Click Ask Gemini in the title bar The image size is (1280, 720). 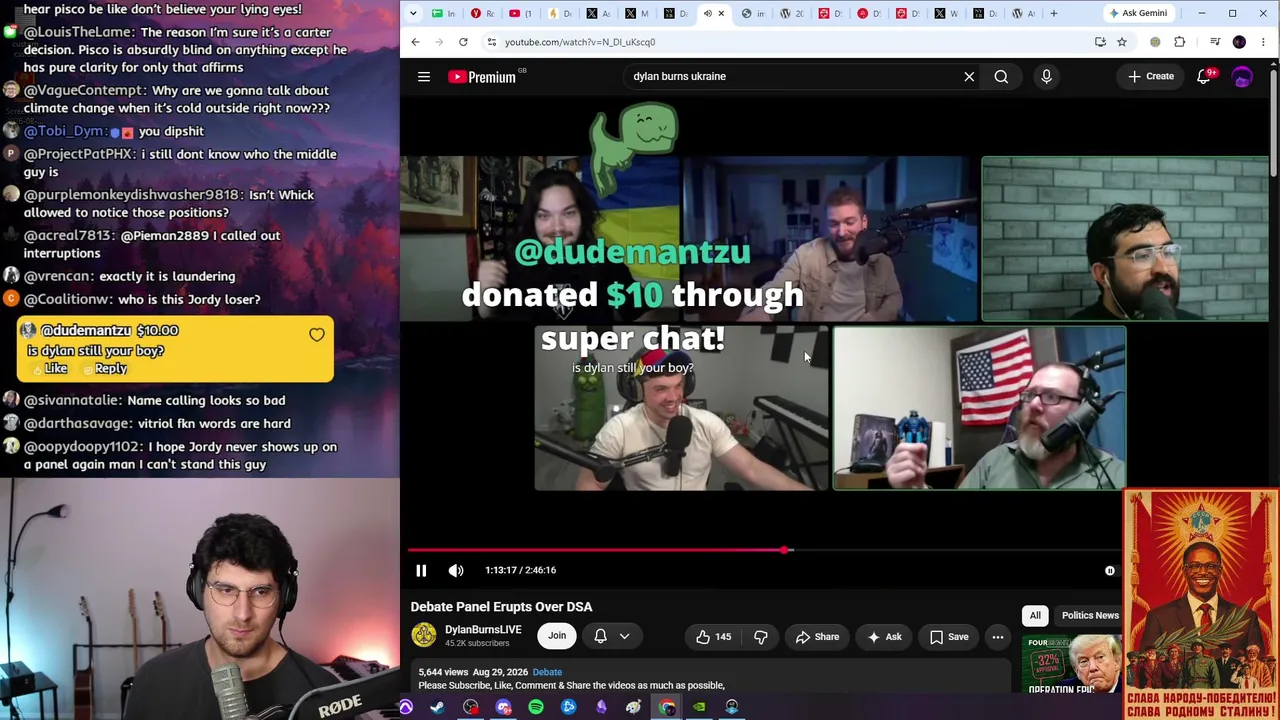click(x=1138, y=13)
